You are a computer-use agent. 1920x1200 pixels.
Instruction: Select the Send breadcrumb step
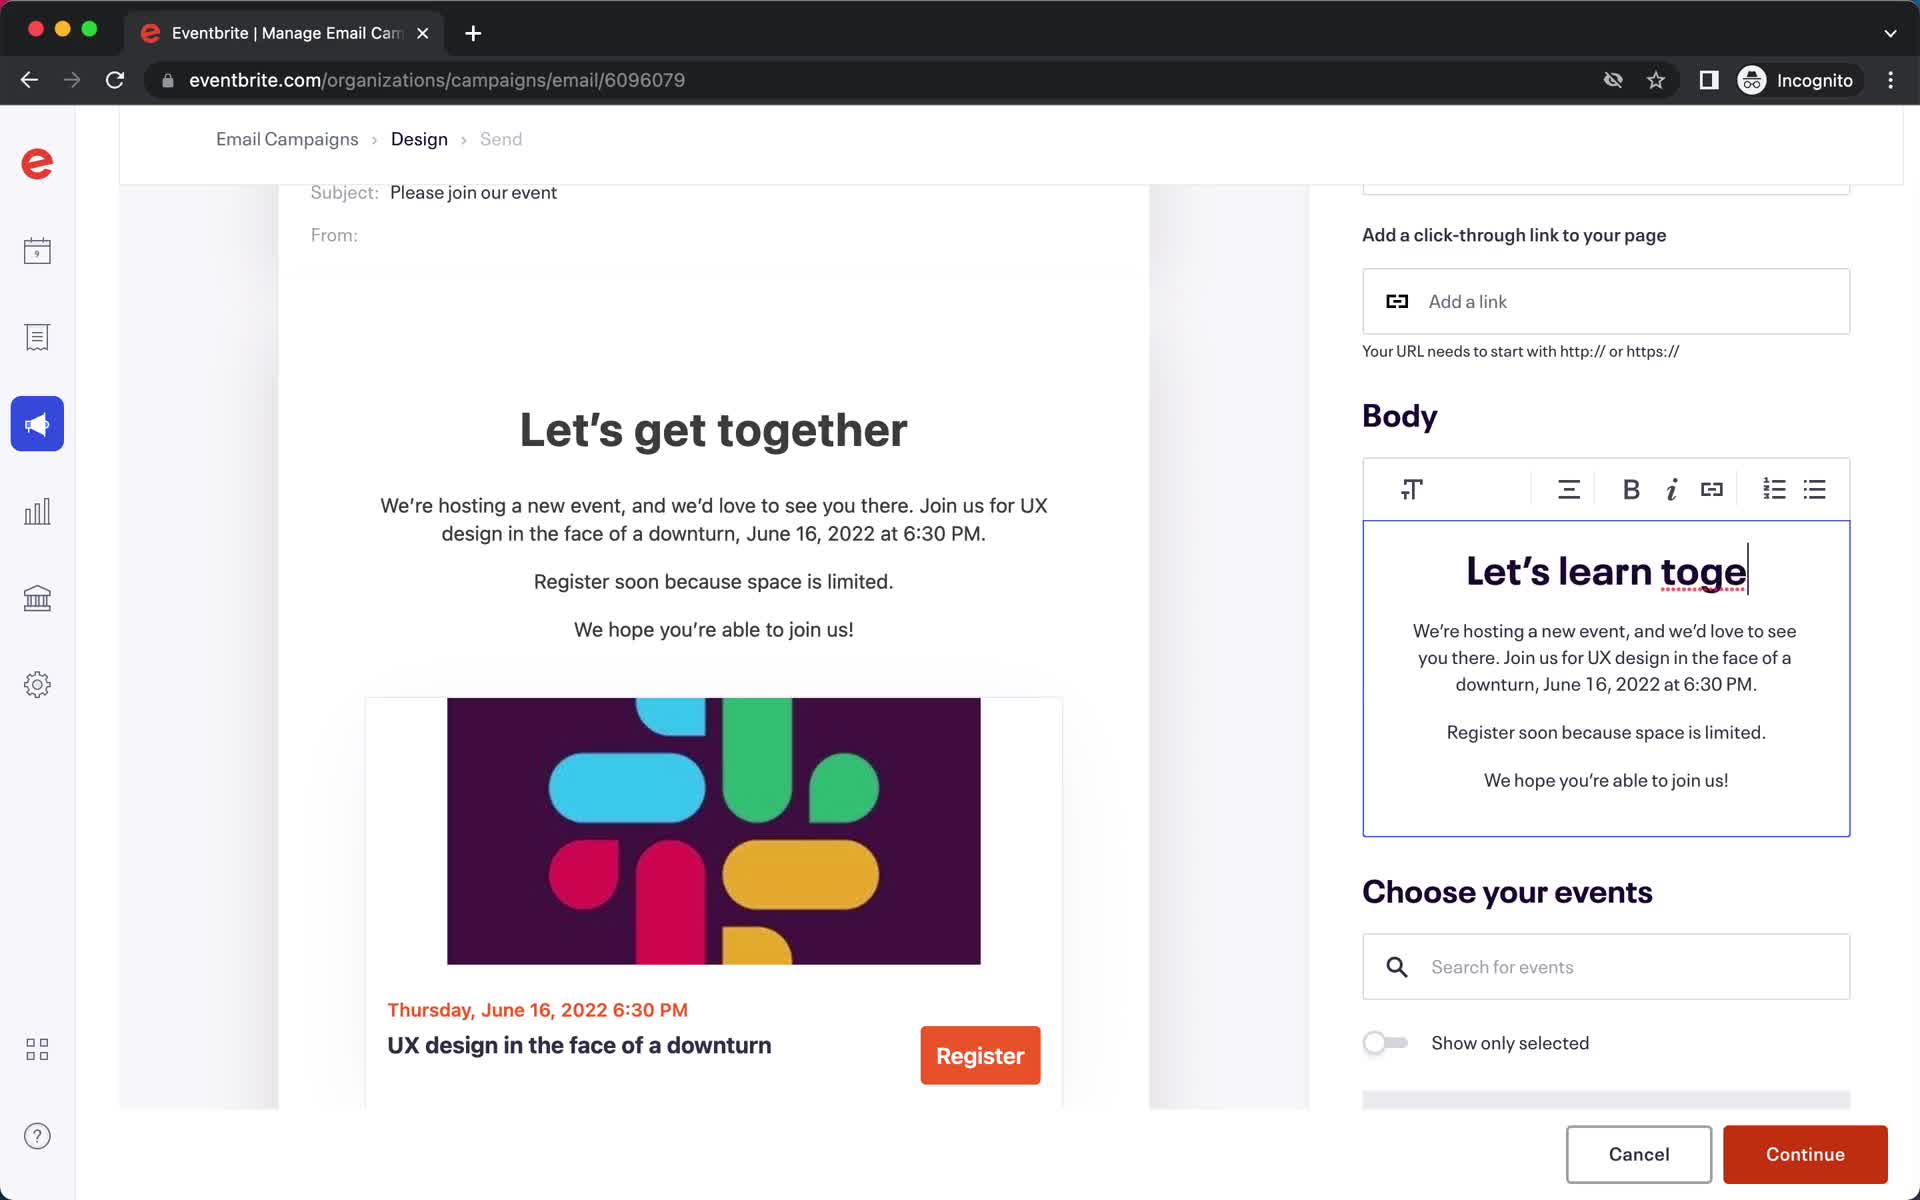pyautogui.click(x=501, y=139)
